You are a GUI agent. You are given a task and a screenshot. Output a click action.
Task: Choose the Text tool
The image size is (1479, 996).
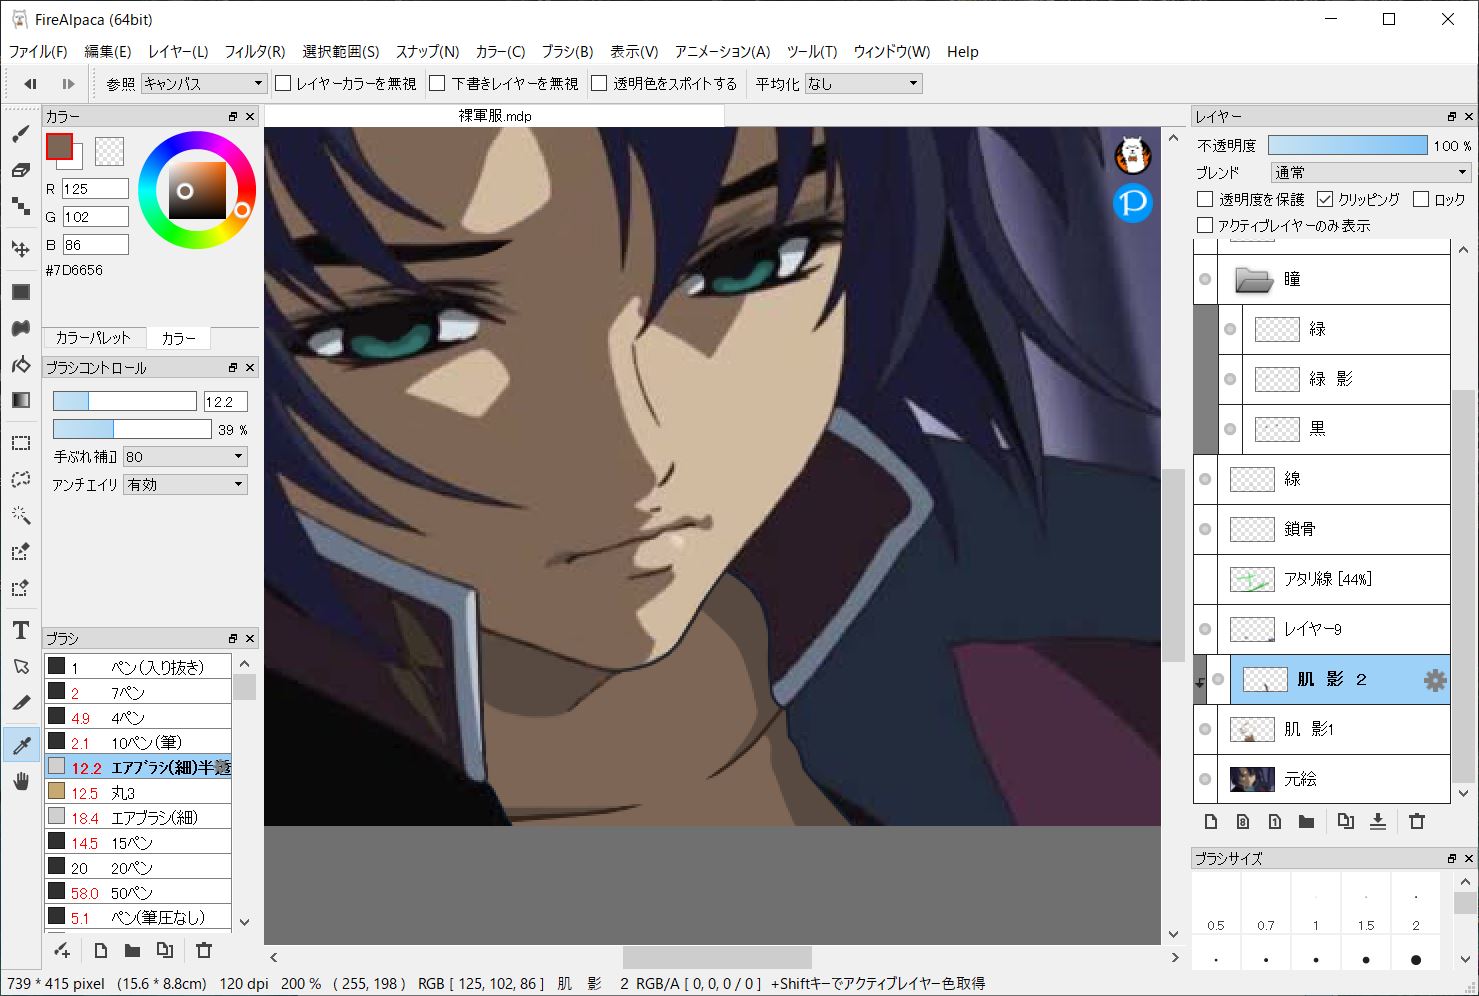[20, 630]
